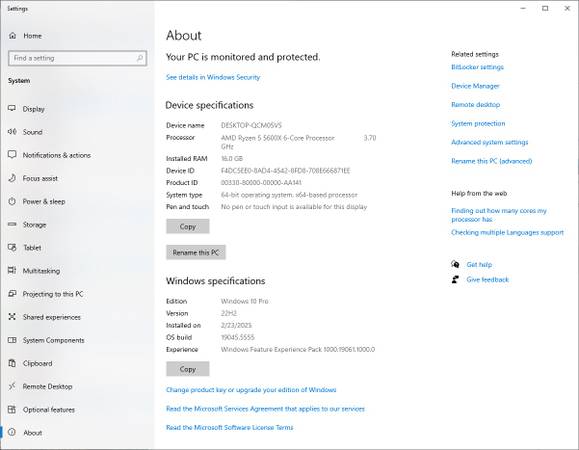This screenshot has height=450, width=579.
Task: Select Optional features in sidebar
Action: tap(49, 410)
